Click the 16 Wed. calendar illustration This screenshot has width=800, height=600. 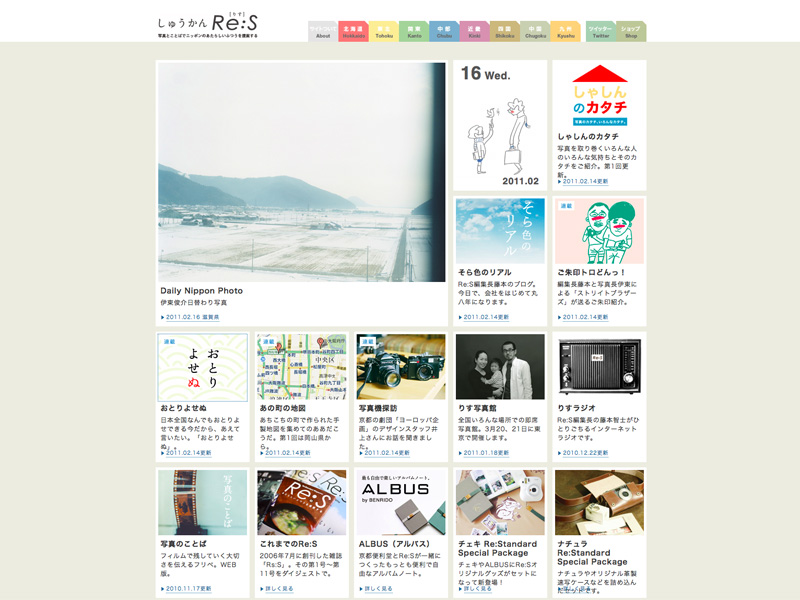(500, 126)
